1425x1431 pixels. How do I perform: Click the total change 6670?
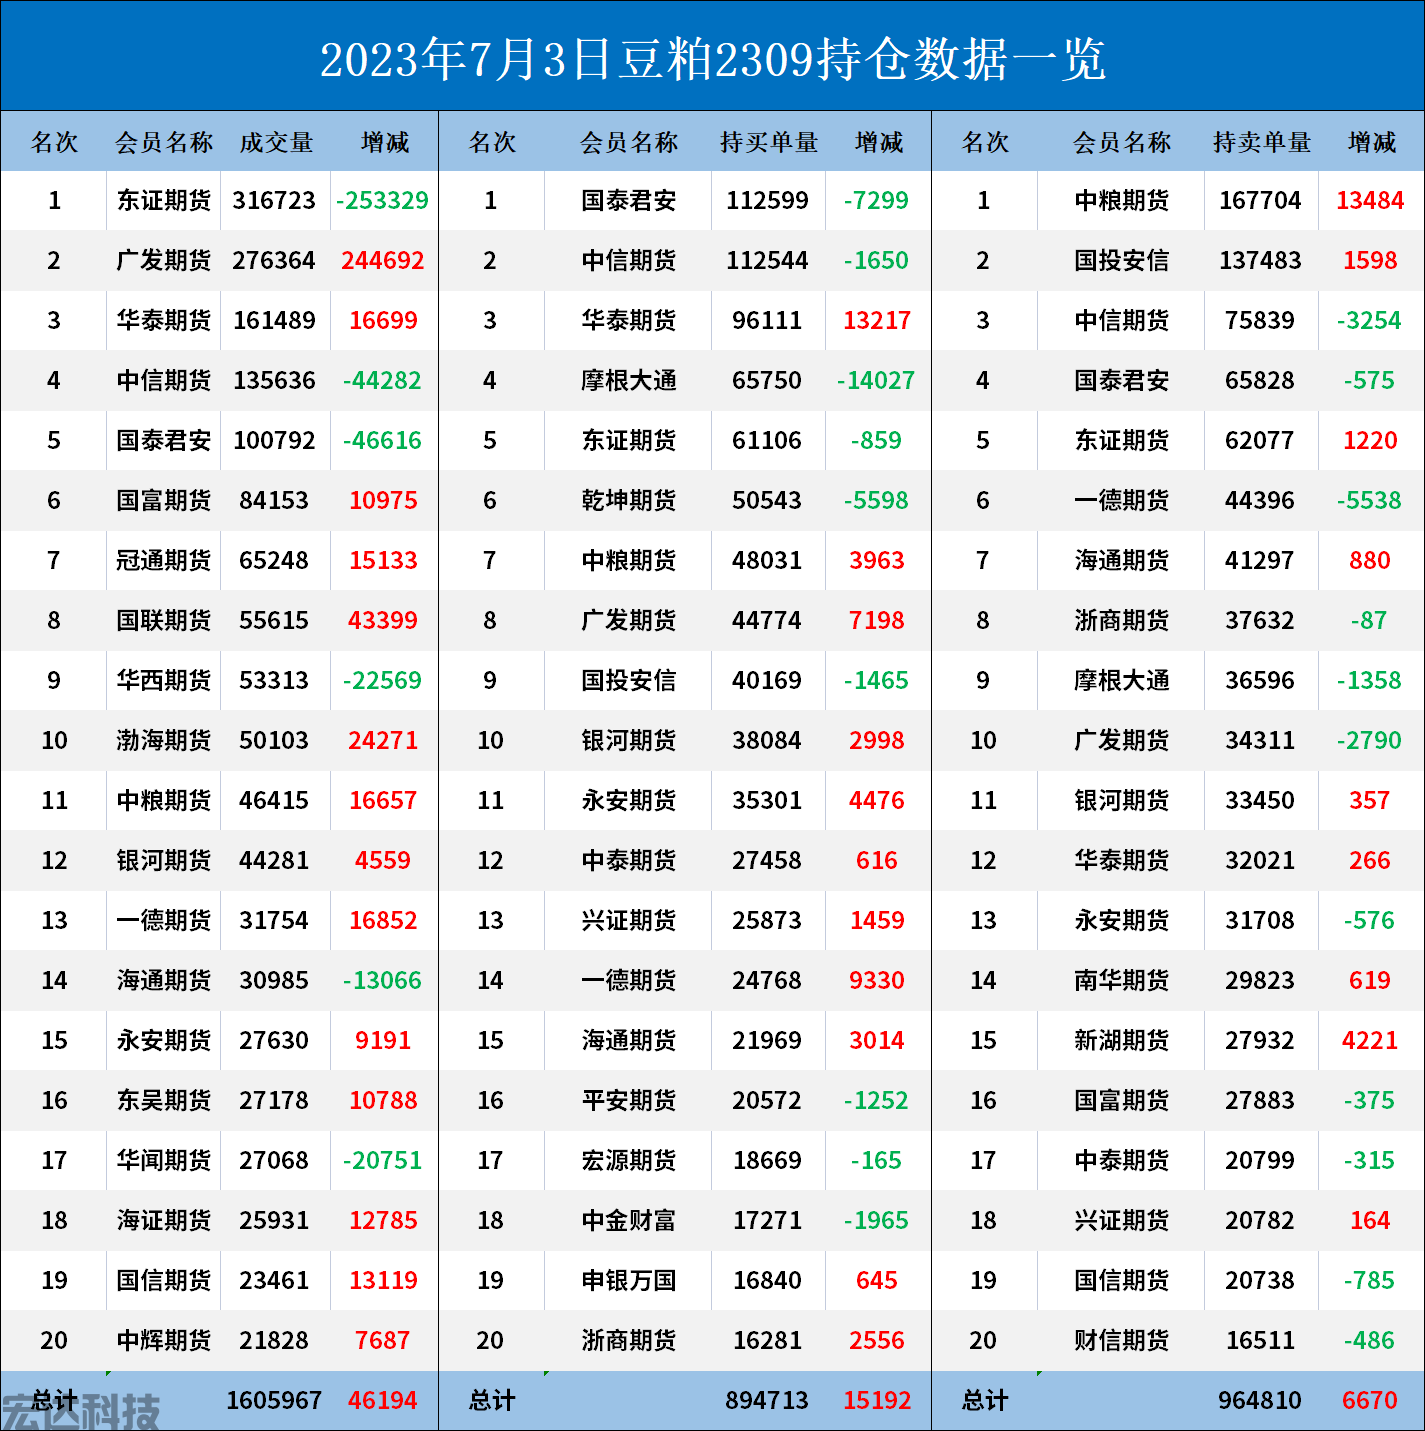tap(1370, 1400)
